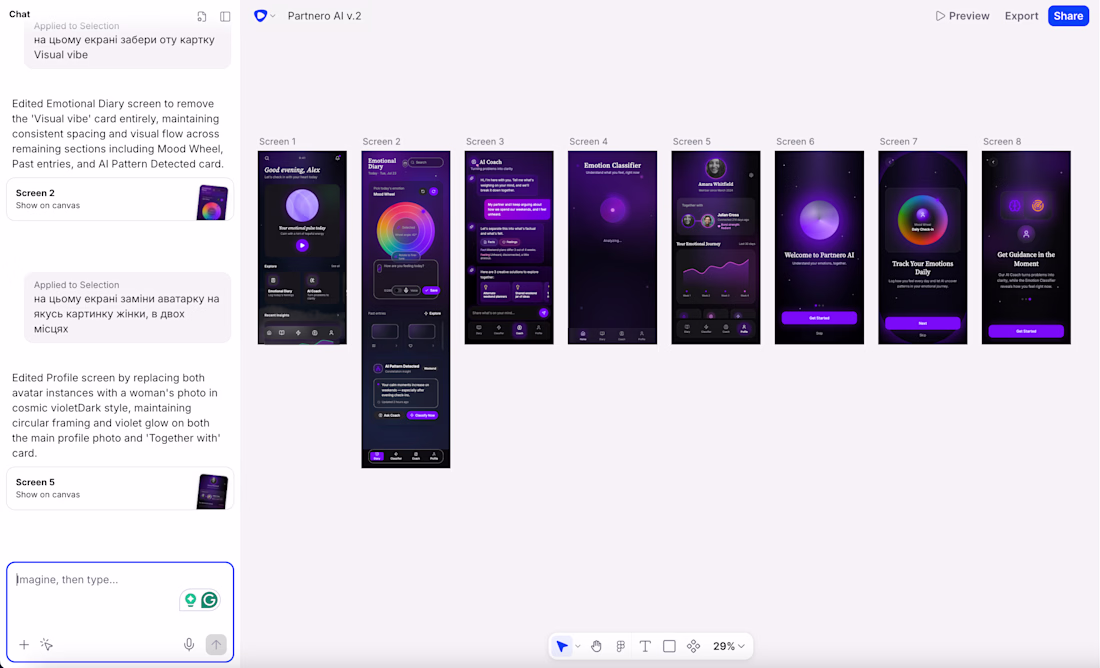Toggle the sidebar panel icon
Image resolution: width=1100 pixels, height=668 pixels.
[225, 16]
